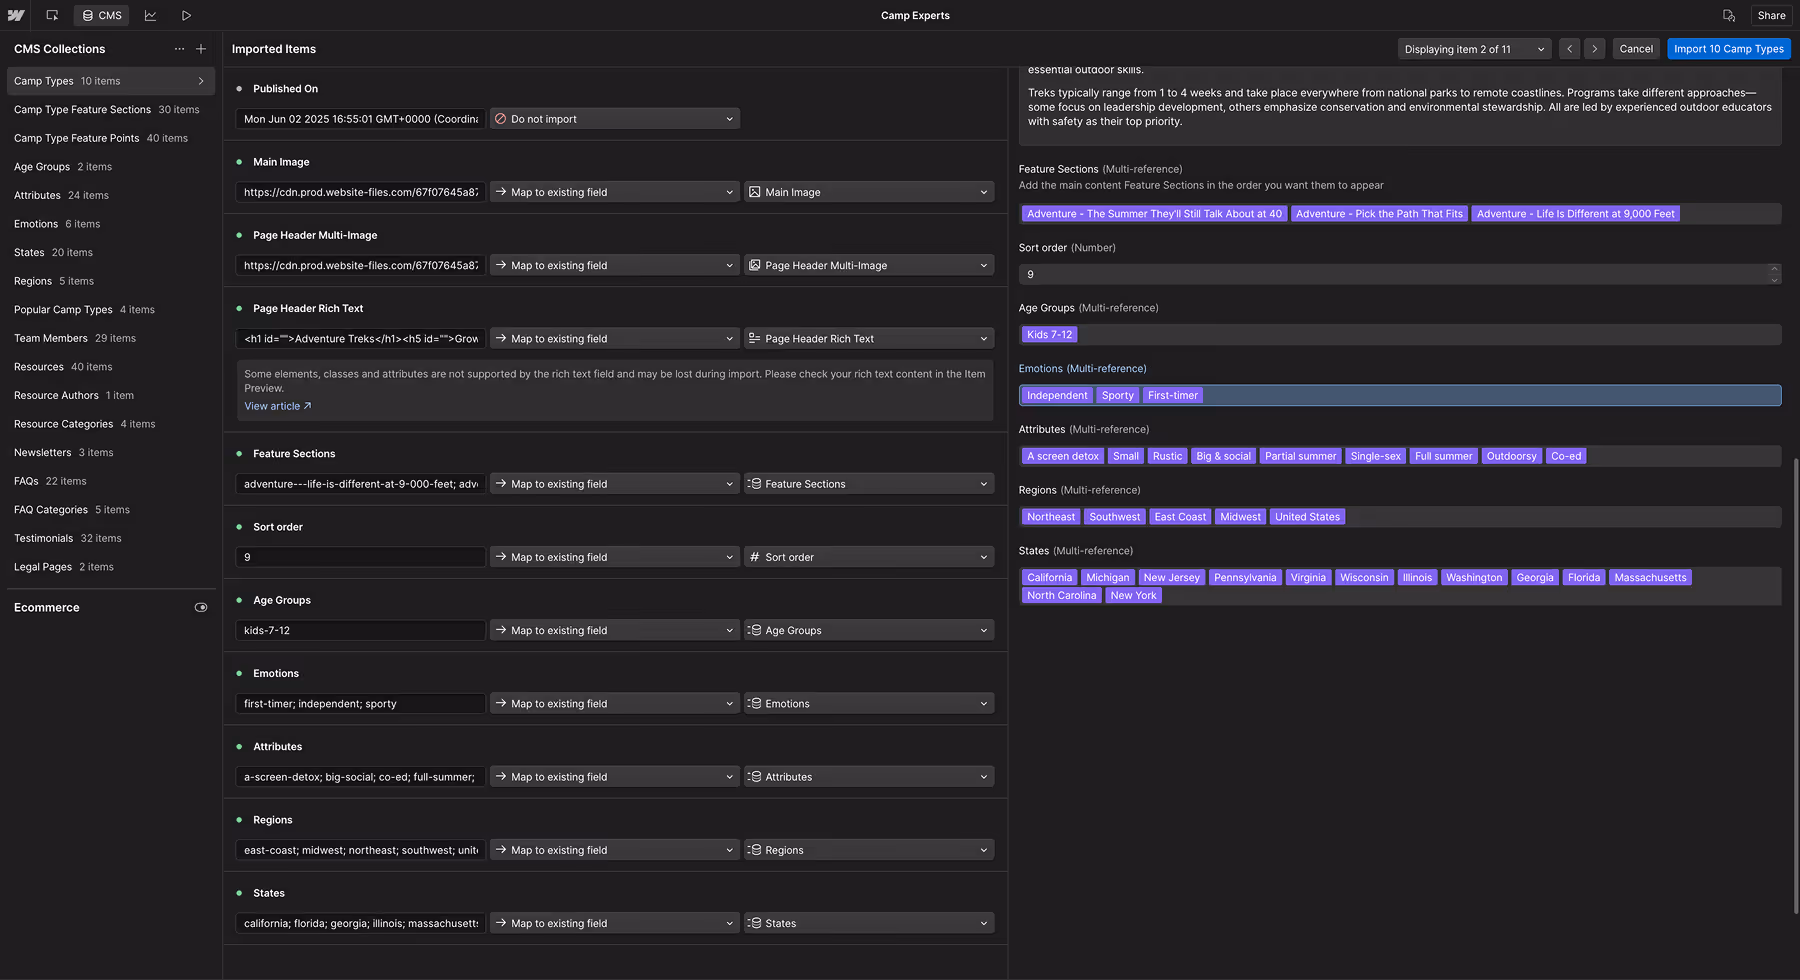The width and height of the screenshot is (1800, 980).
Task: Open the Webflow logo menu
Action: pyautogui.click(x=18, y=15)
